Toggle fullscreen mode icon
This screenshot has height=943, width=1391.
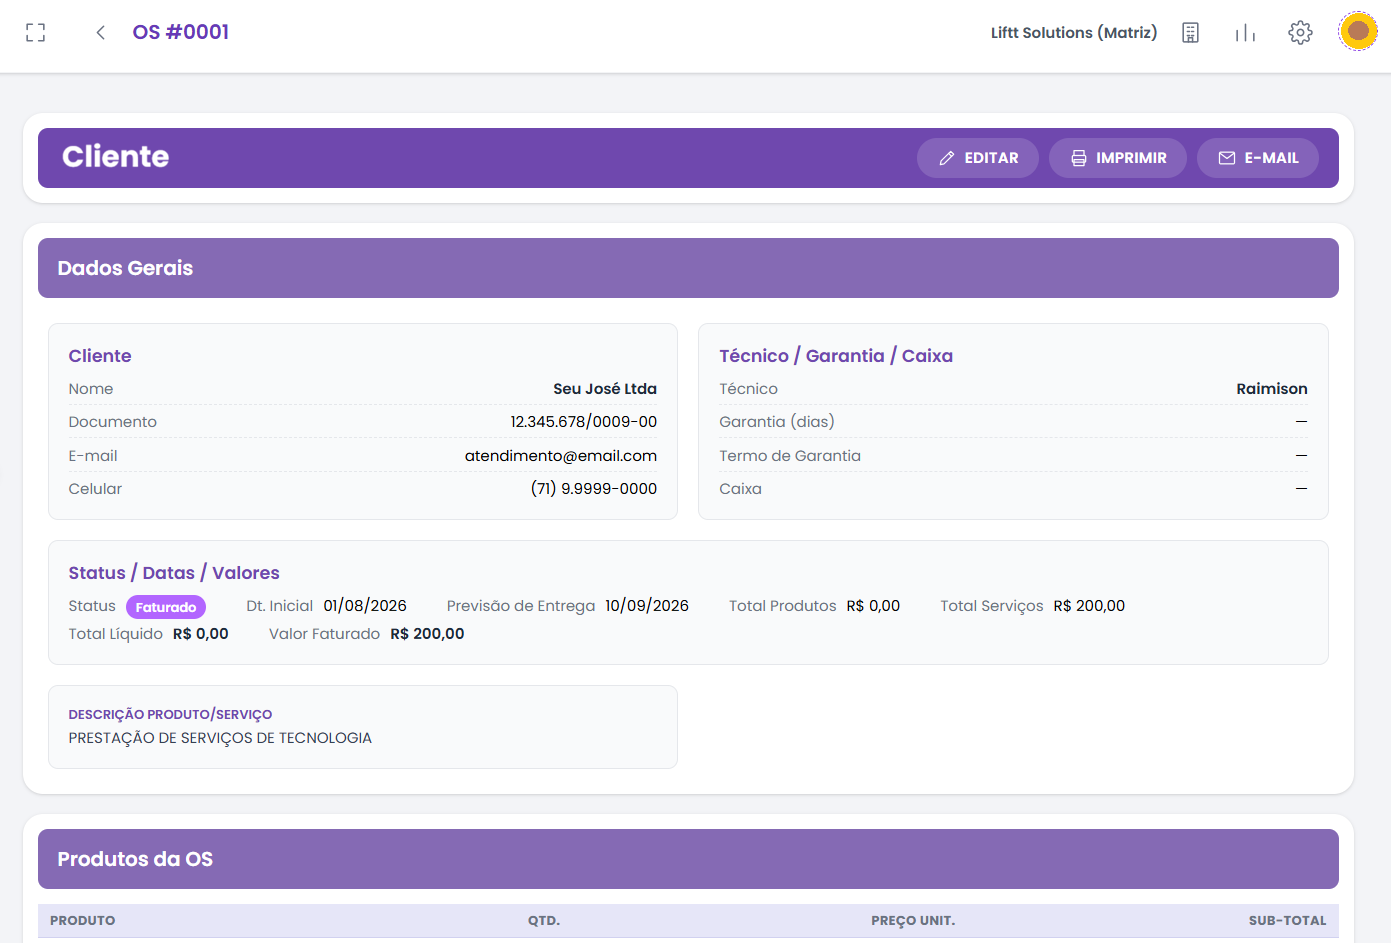(36, 33)
